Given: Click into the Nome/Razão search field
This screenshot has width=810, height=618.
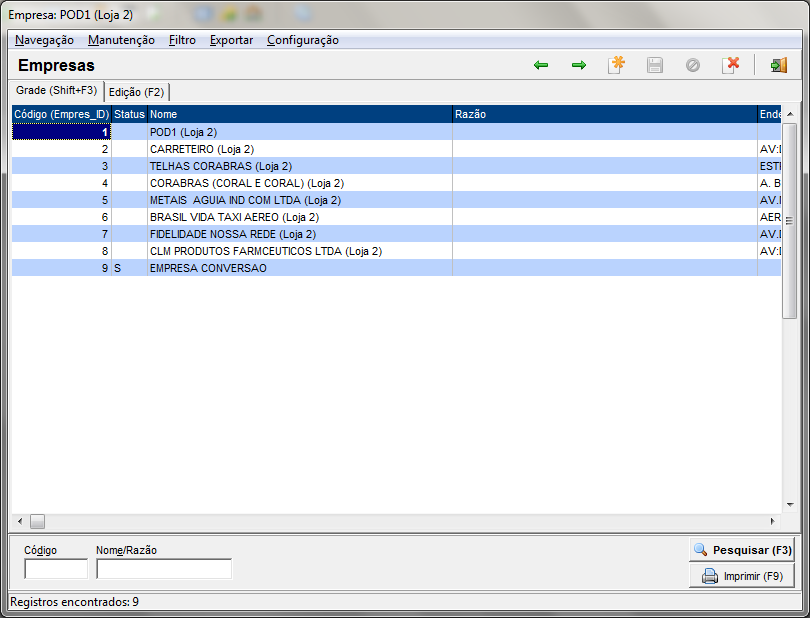Looking at the screenshot, I should pyautogui.click(x=164, y=568).
